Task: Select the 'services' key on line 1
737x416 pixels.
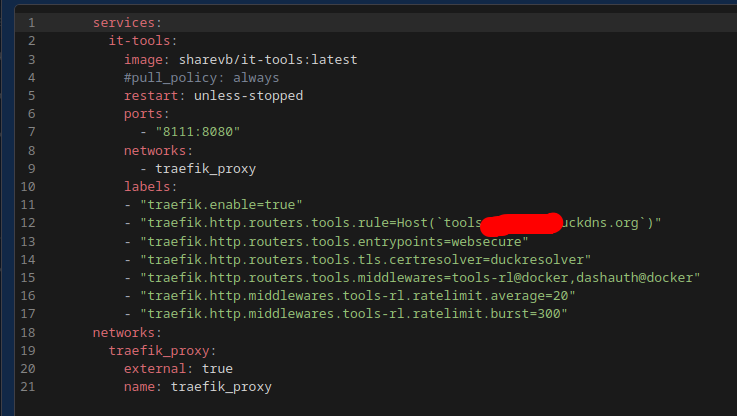Action: (124, 23)
